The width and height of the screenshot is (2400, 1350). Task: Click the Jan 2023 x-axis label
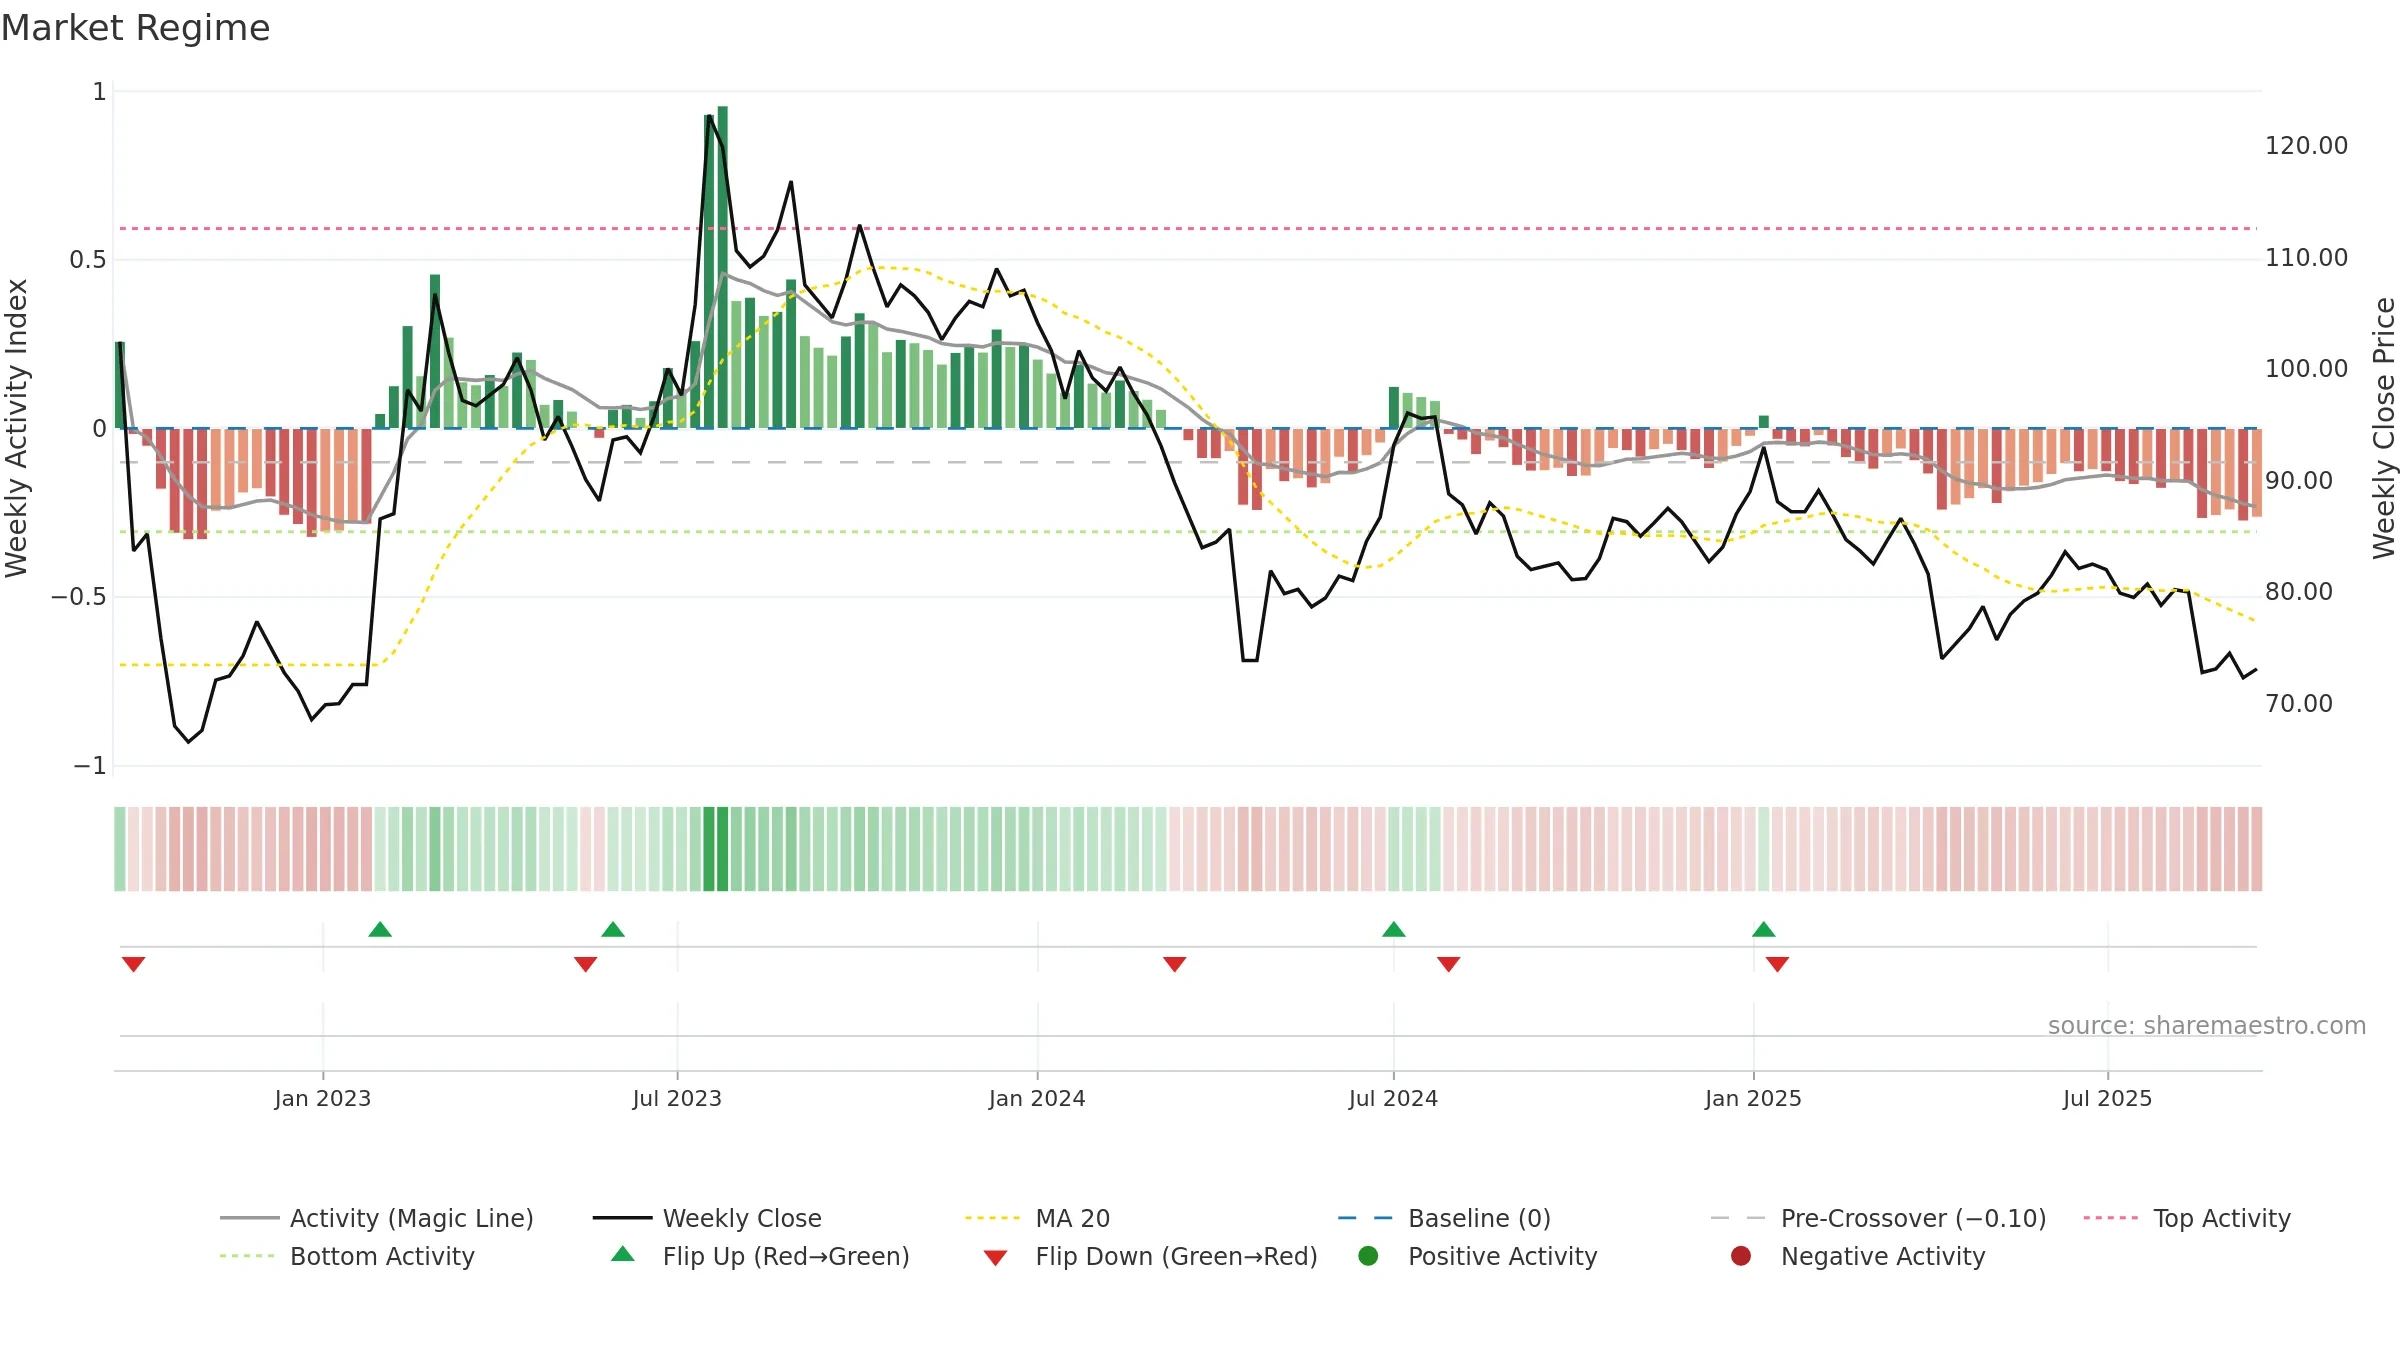[323, 1098]
